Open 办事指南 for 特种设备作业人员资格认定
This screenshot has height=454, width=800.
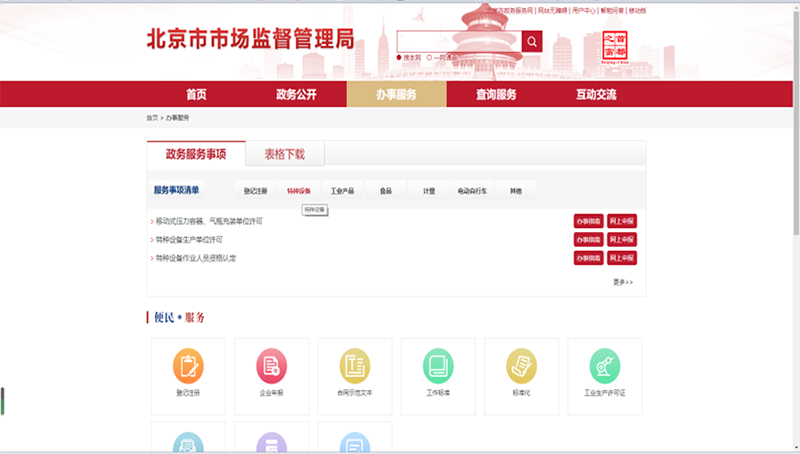[588, 258]
